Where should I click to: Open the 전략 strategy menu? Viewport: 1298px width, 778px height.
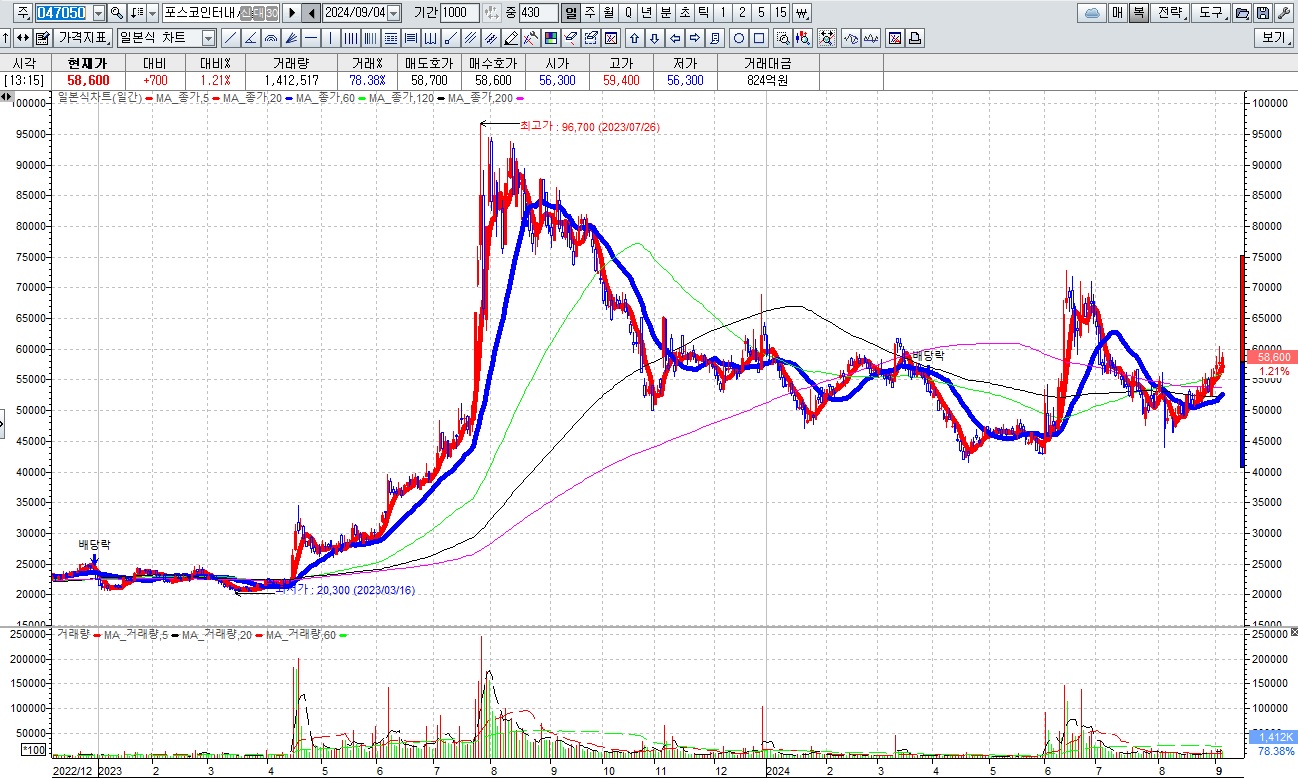[x=1171, y=13]
